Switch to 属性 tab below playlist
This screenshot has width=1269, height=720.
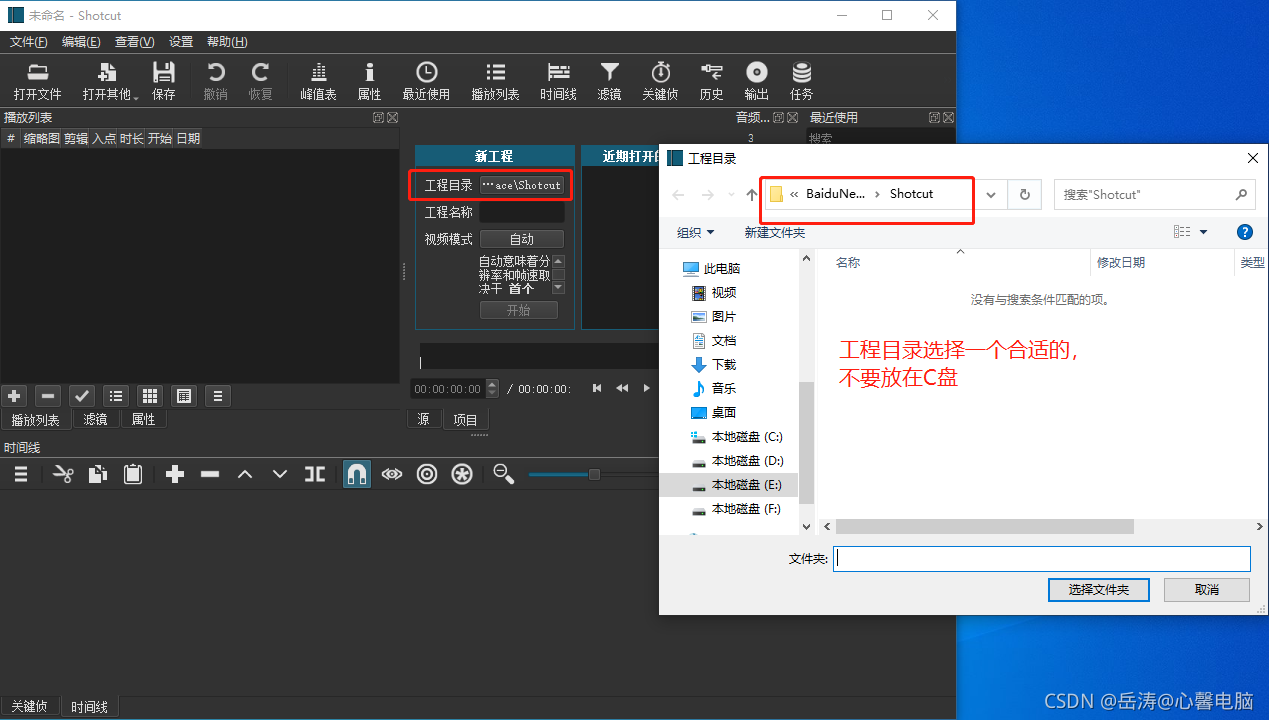(x=144, y=419)
